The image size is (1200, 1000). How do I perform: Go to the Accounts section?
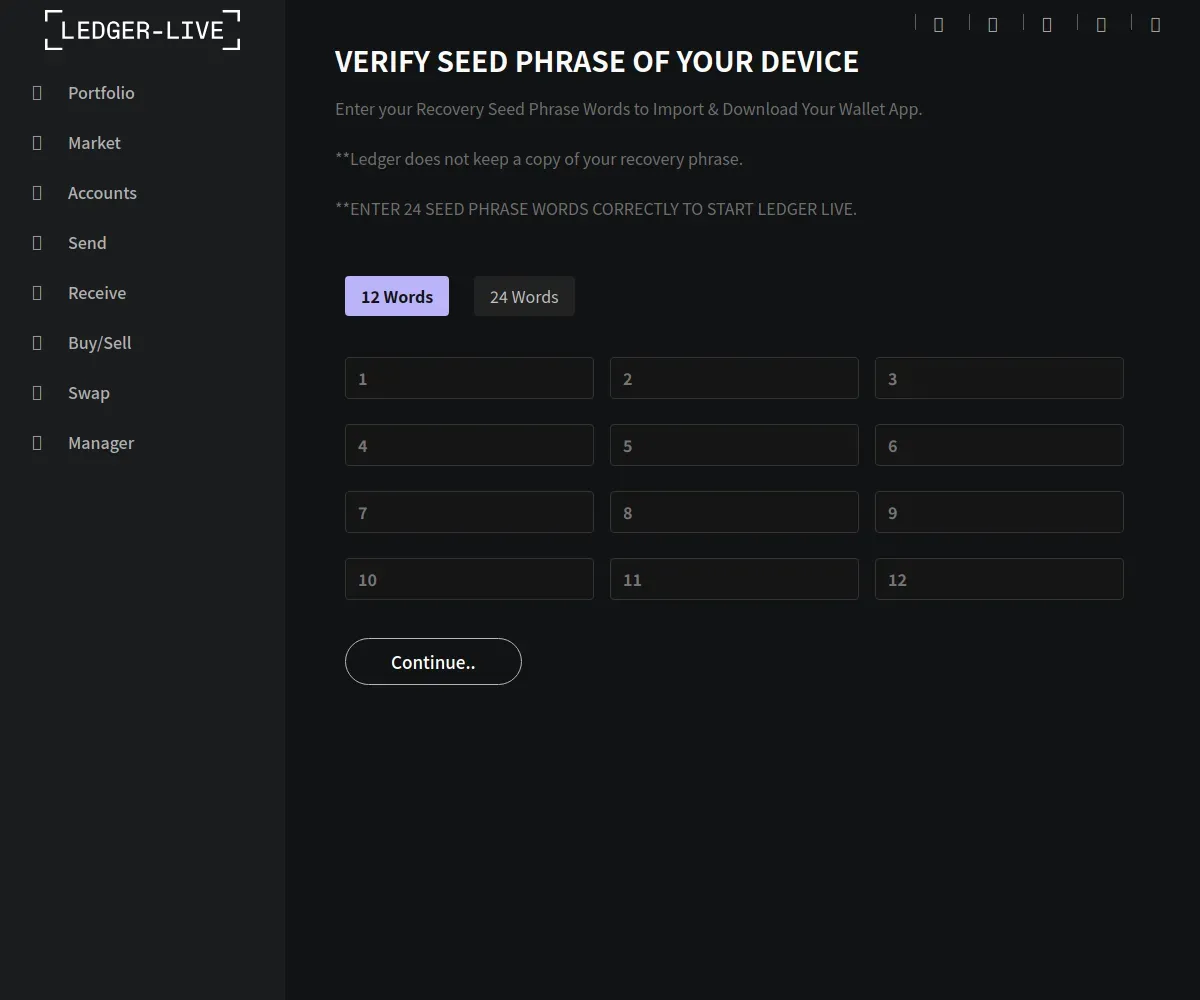(102, 192)
